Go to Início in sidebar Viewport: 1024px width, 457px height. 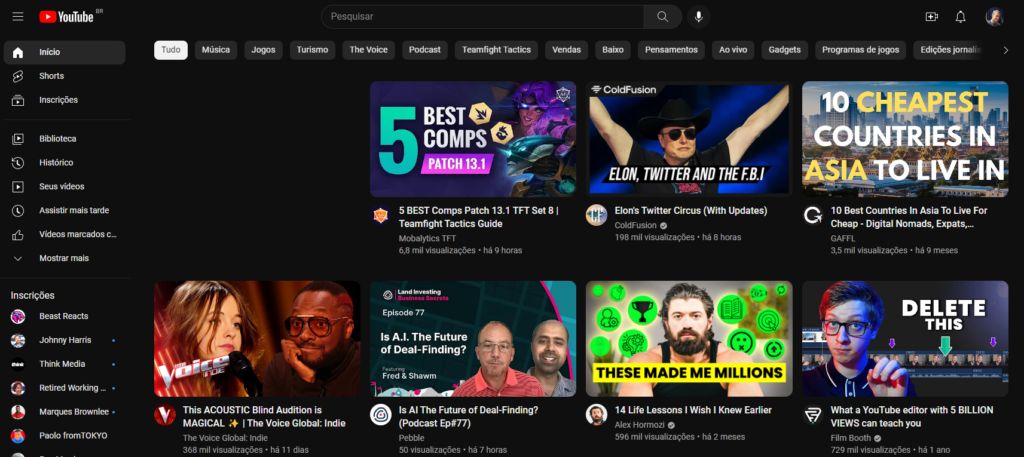[65, 52]
